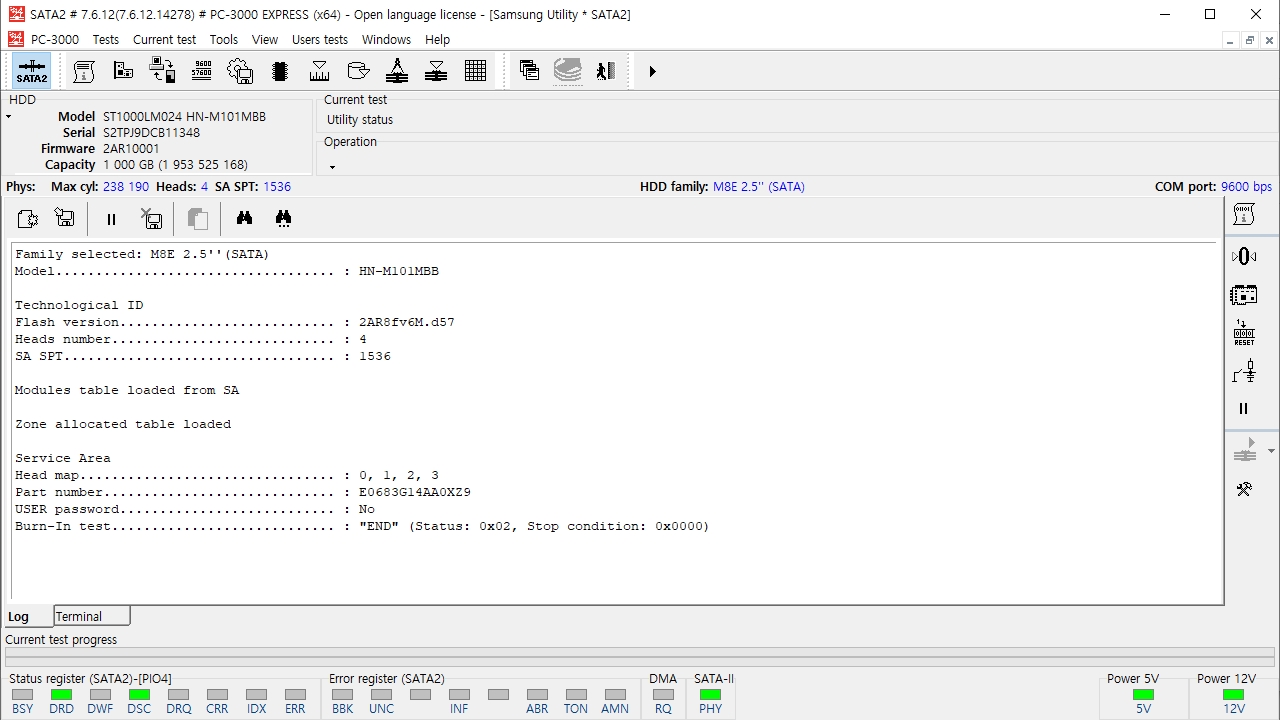The width and height of the screenshot is (1280, 720).
Task: Click the floppy with X icon
Action: coord(151,218)
